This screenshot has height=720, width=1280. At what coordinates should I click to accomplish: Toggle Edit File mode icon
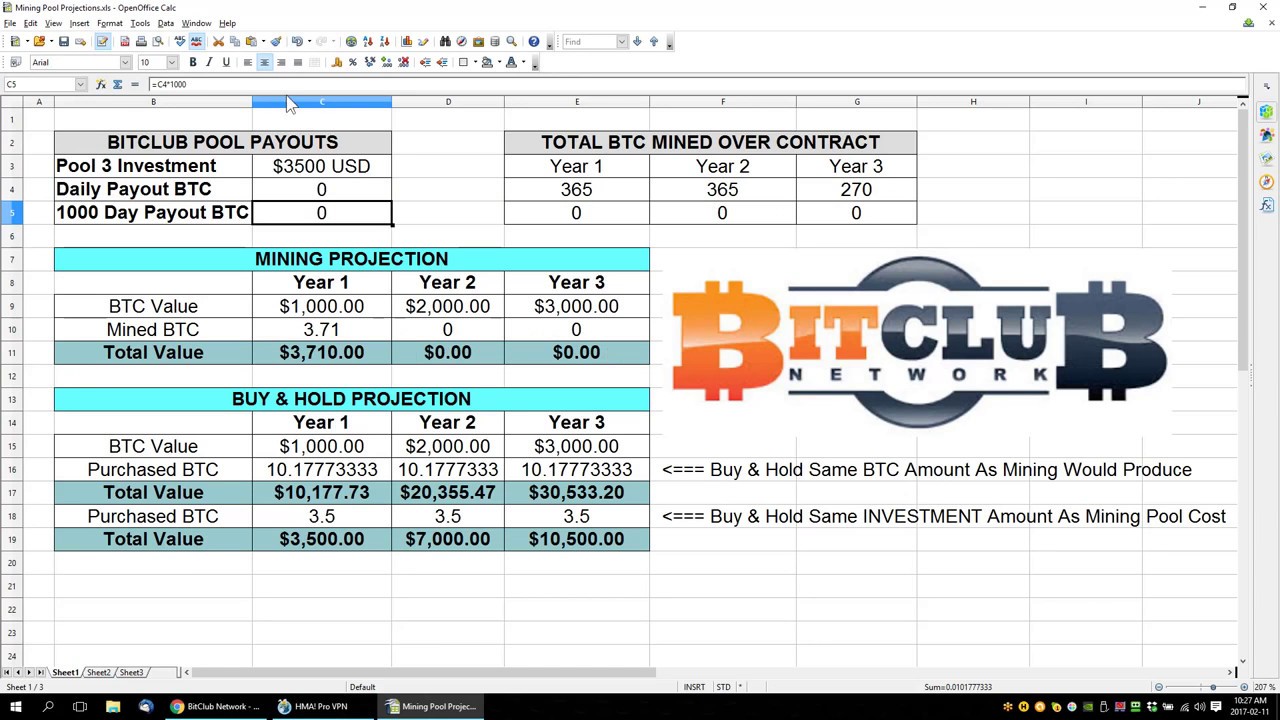point(102,41)
